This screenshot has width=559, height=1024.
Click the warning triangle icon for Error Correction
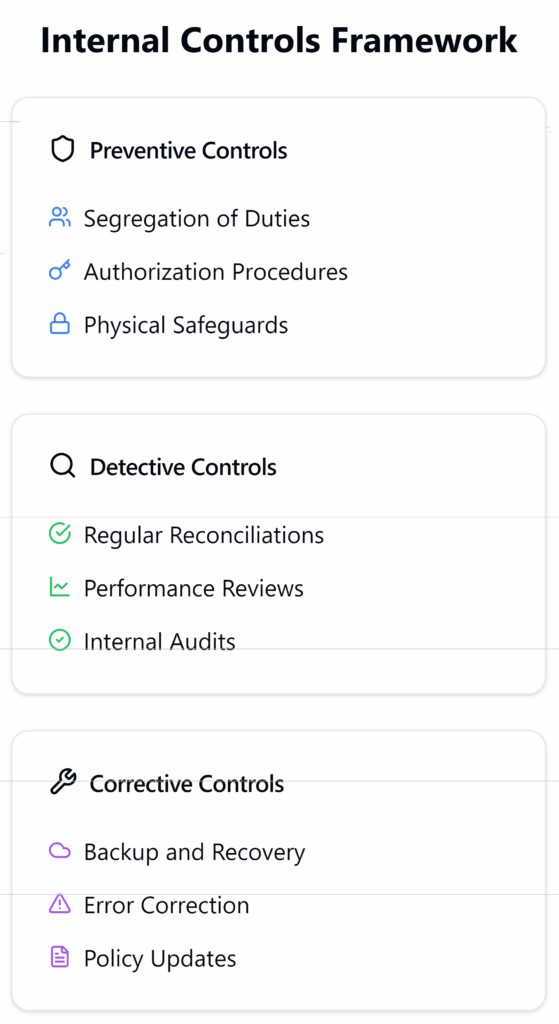click(x=59, y=904)
